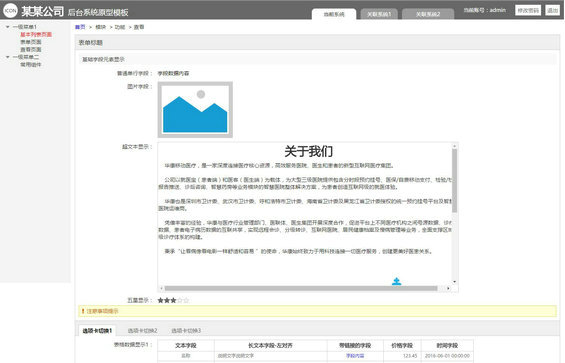The height and width of the screenshot is (363, 565).
Task: Switch to the 关联系统2 header tab
Action: [428, 14]
